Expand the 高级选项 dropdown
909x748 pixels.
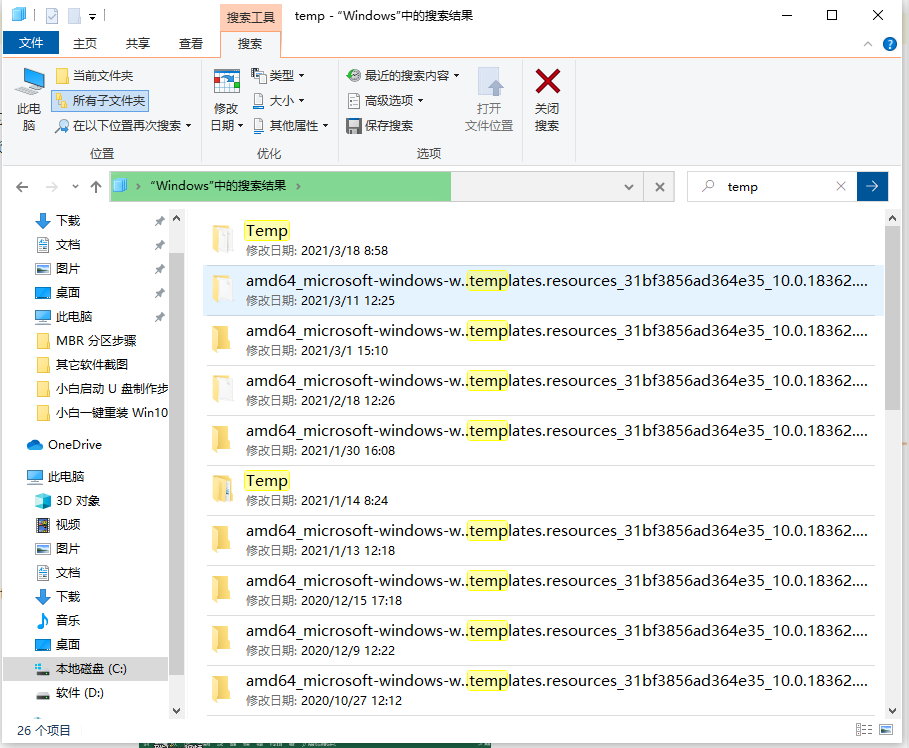[390, 100]
